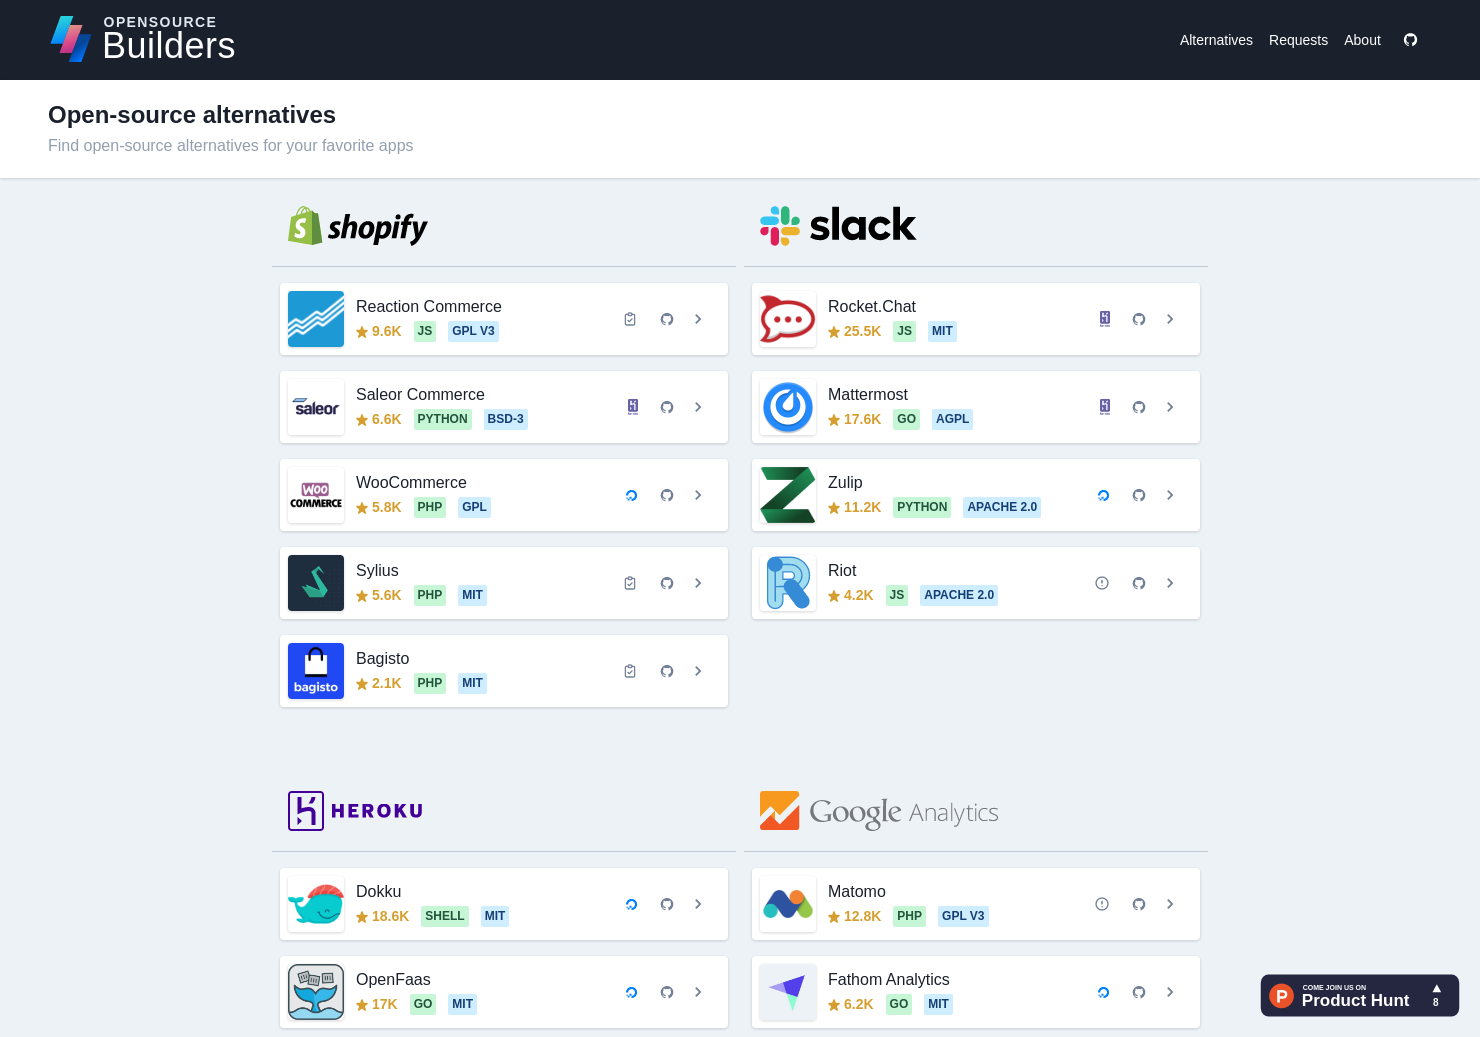Click the Riot info circle icon
The height and width of the screenshot is (1037, 1480).
pos(1102,583)
